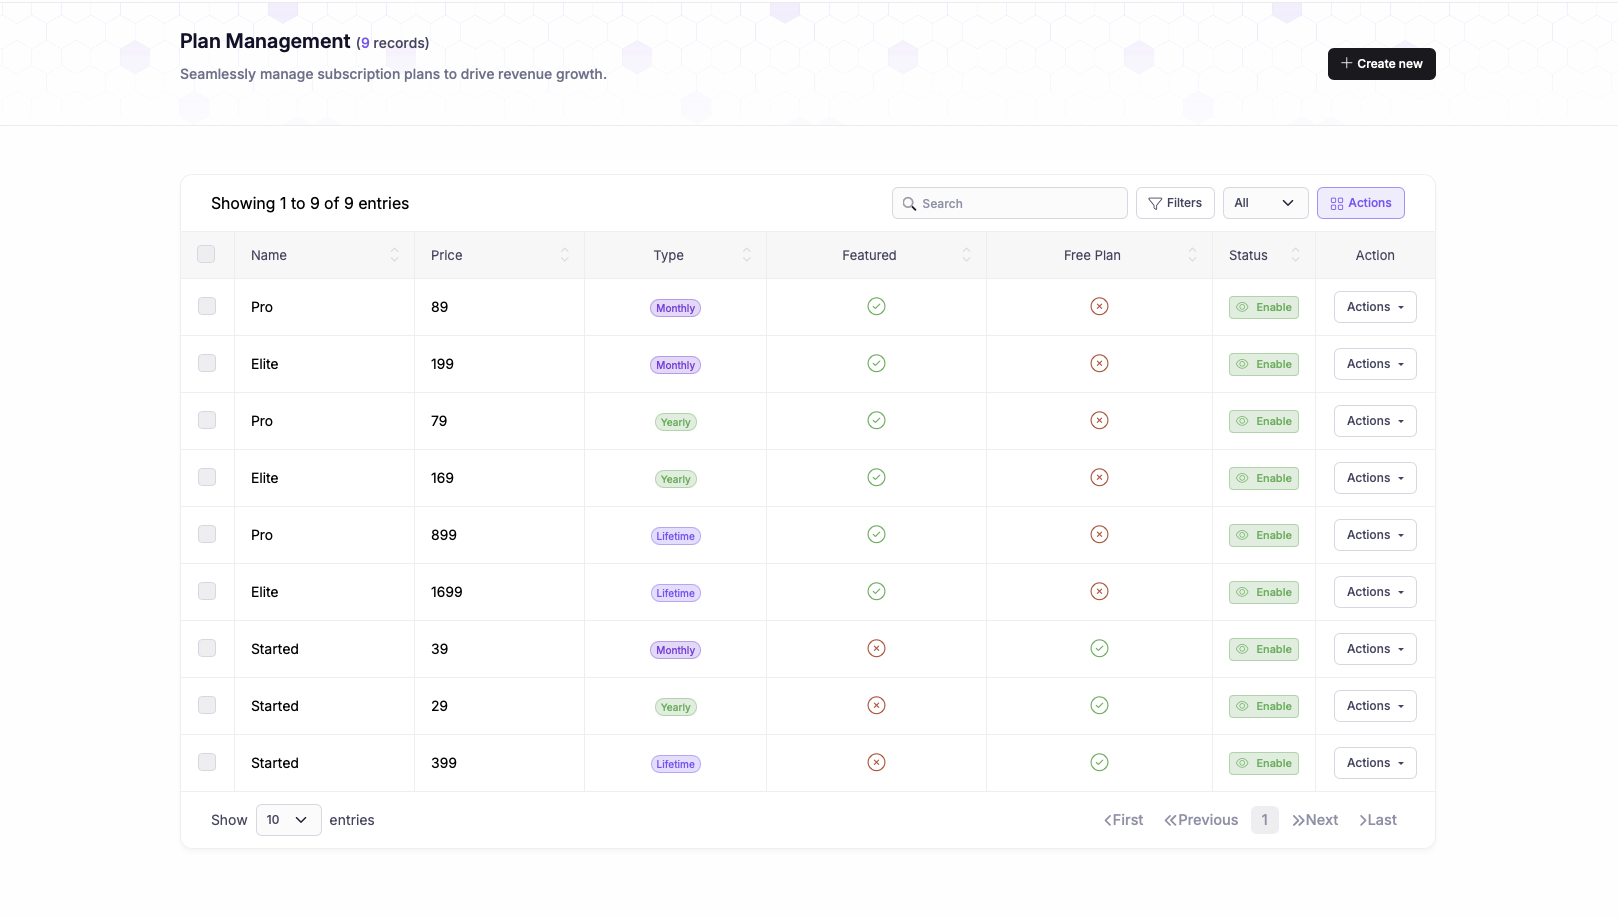Click featured cross icon for Started 39 plan
This screenshot has height=918, width=1618.
click(876, 649)
